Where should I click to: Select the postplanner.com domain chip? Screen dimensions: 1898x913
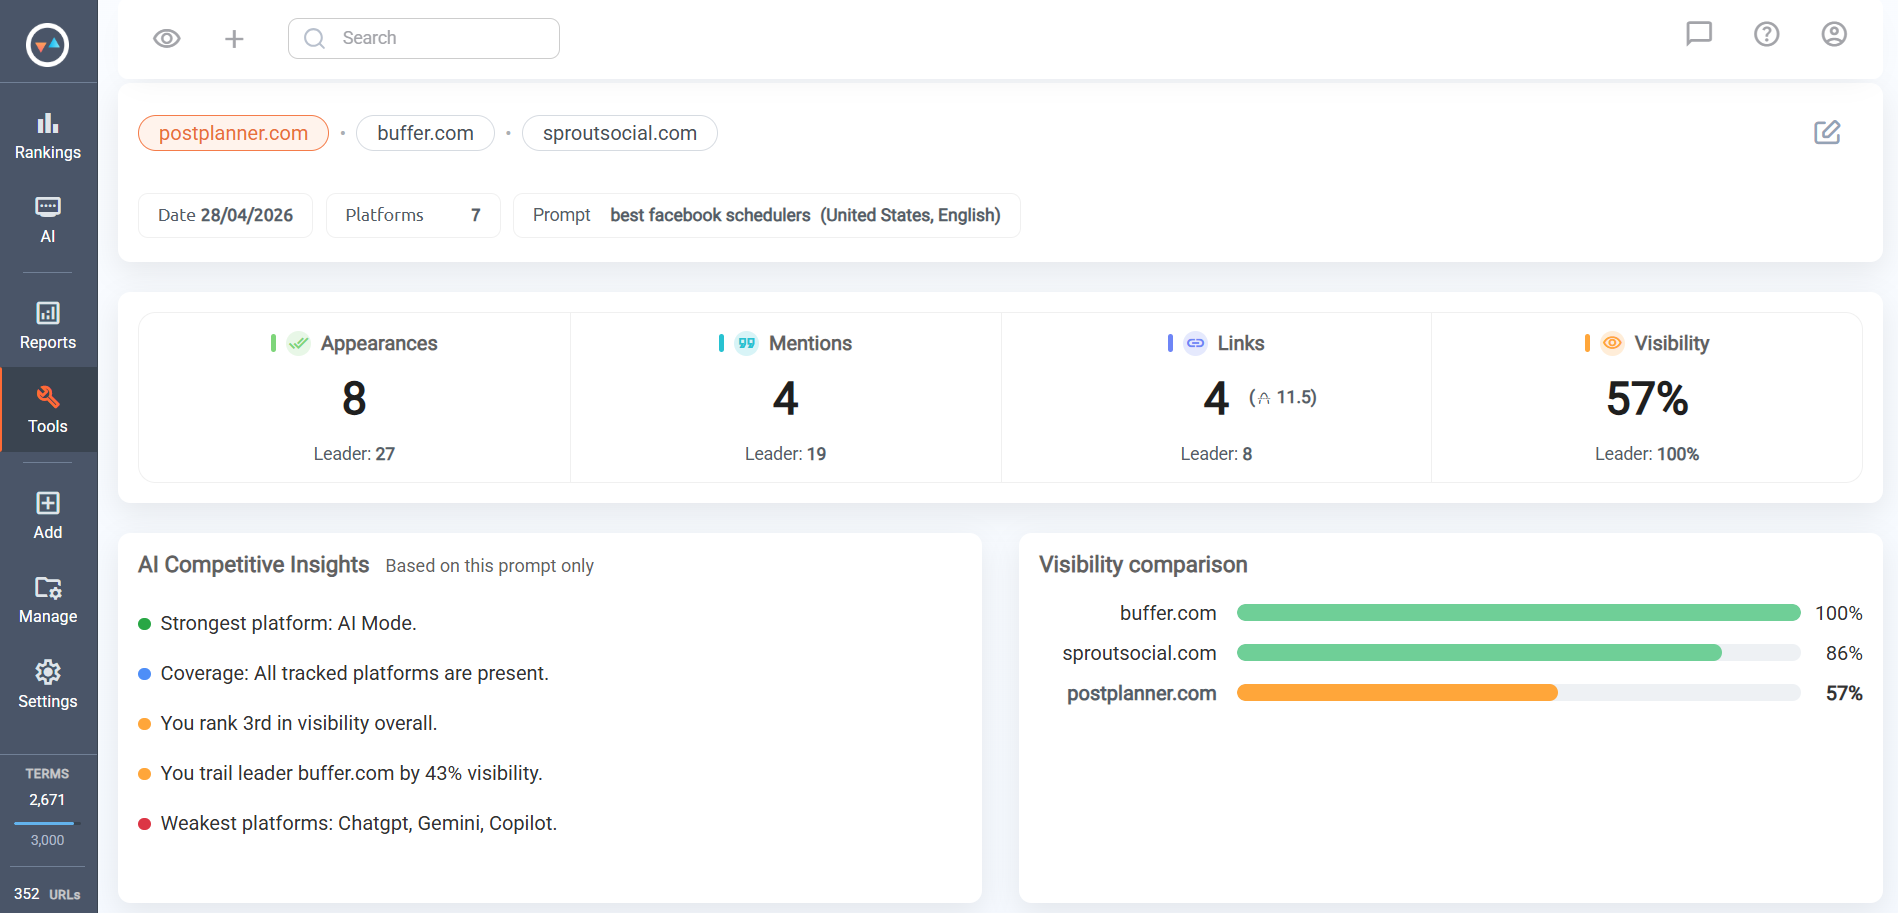tap(233, 133)
